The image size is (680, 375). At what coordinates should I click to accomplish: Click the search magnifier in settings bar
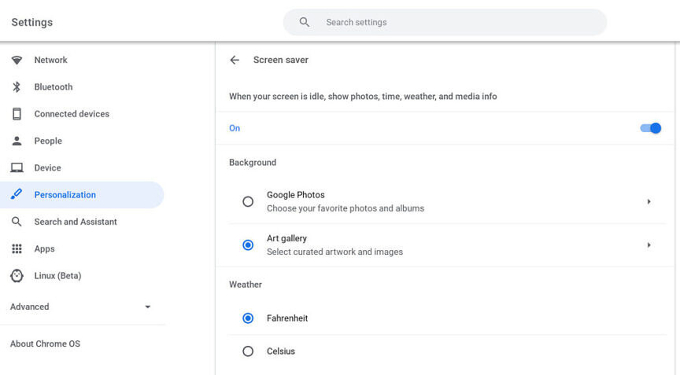point(304,22)
